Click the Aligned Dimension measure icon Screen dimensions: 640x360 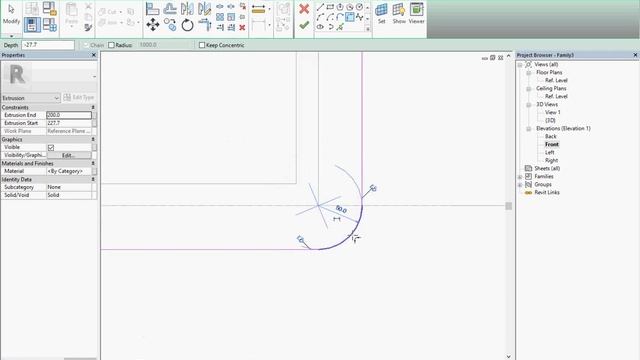coord(259,9)
